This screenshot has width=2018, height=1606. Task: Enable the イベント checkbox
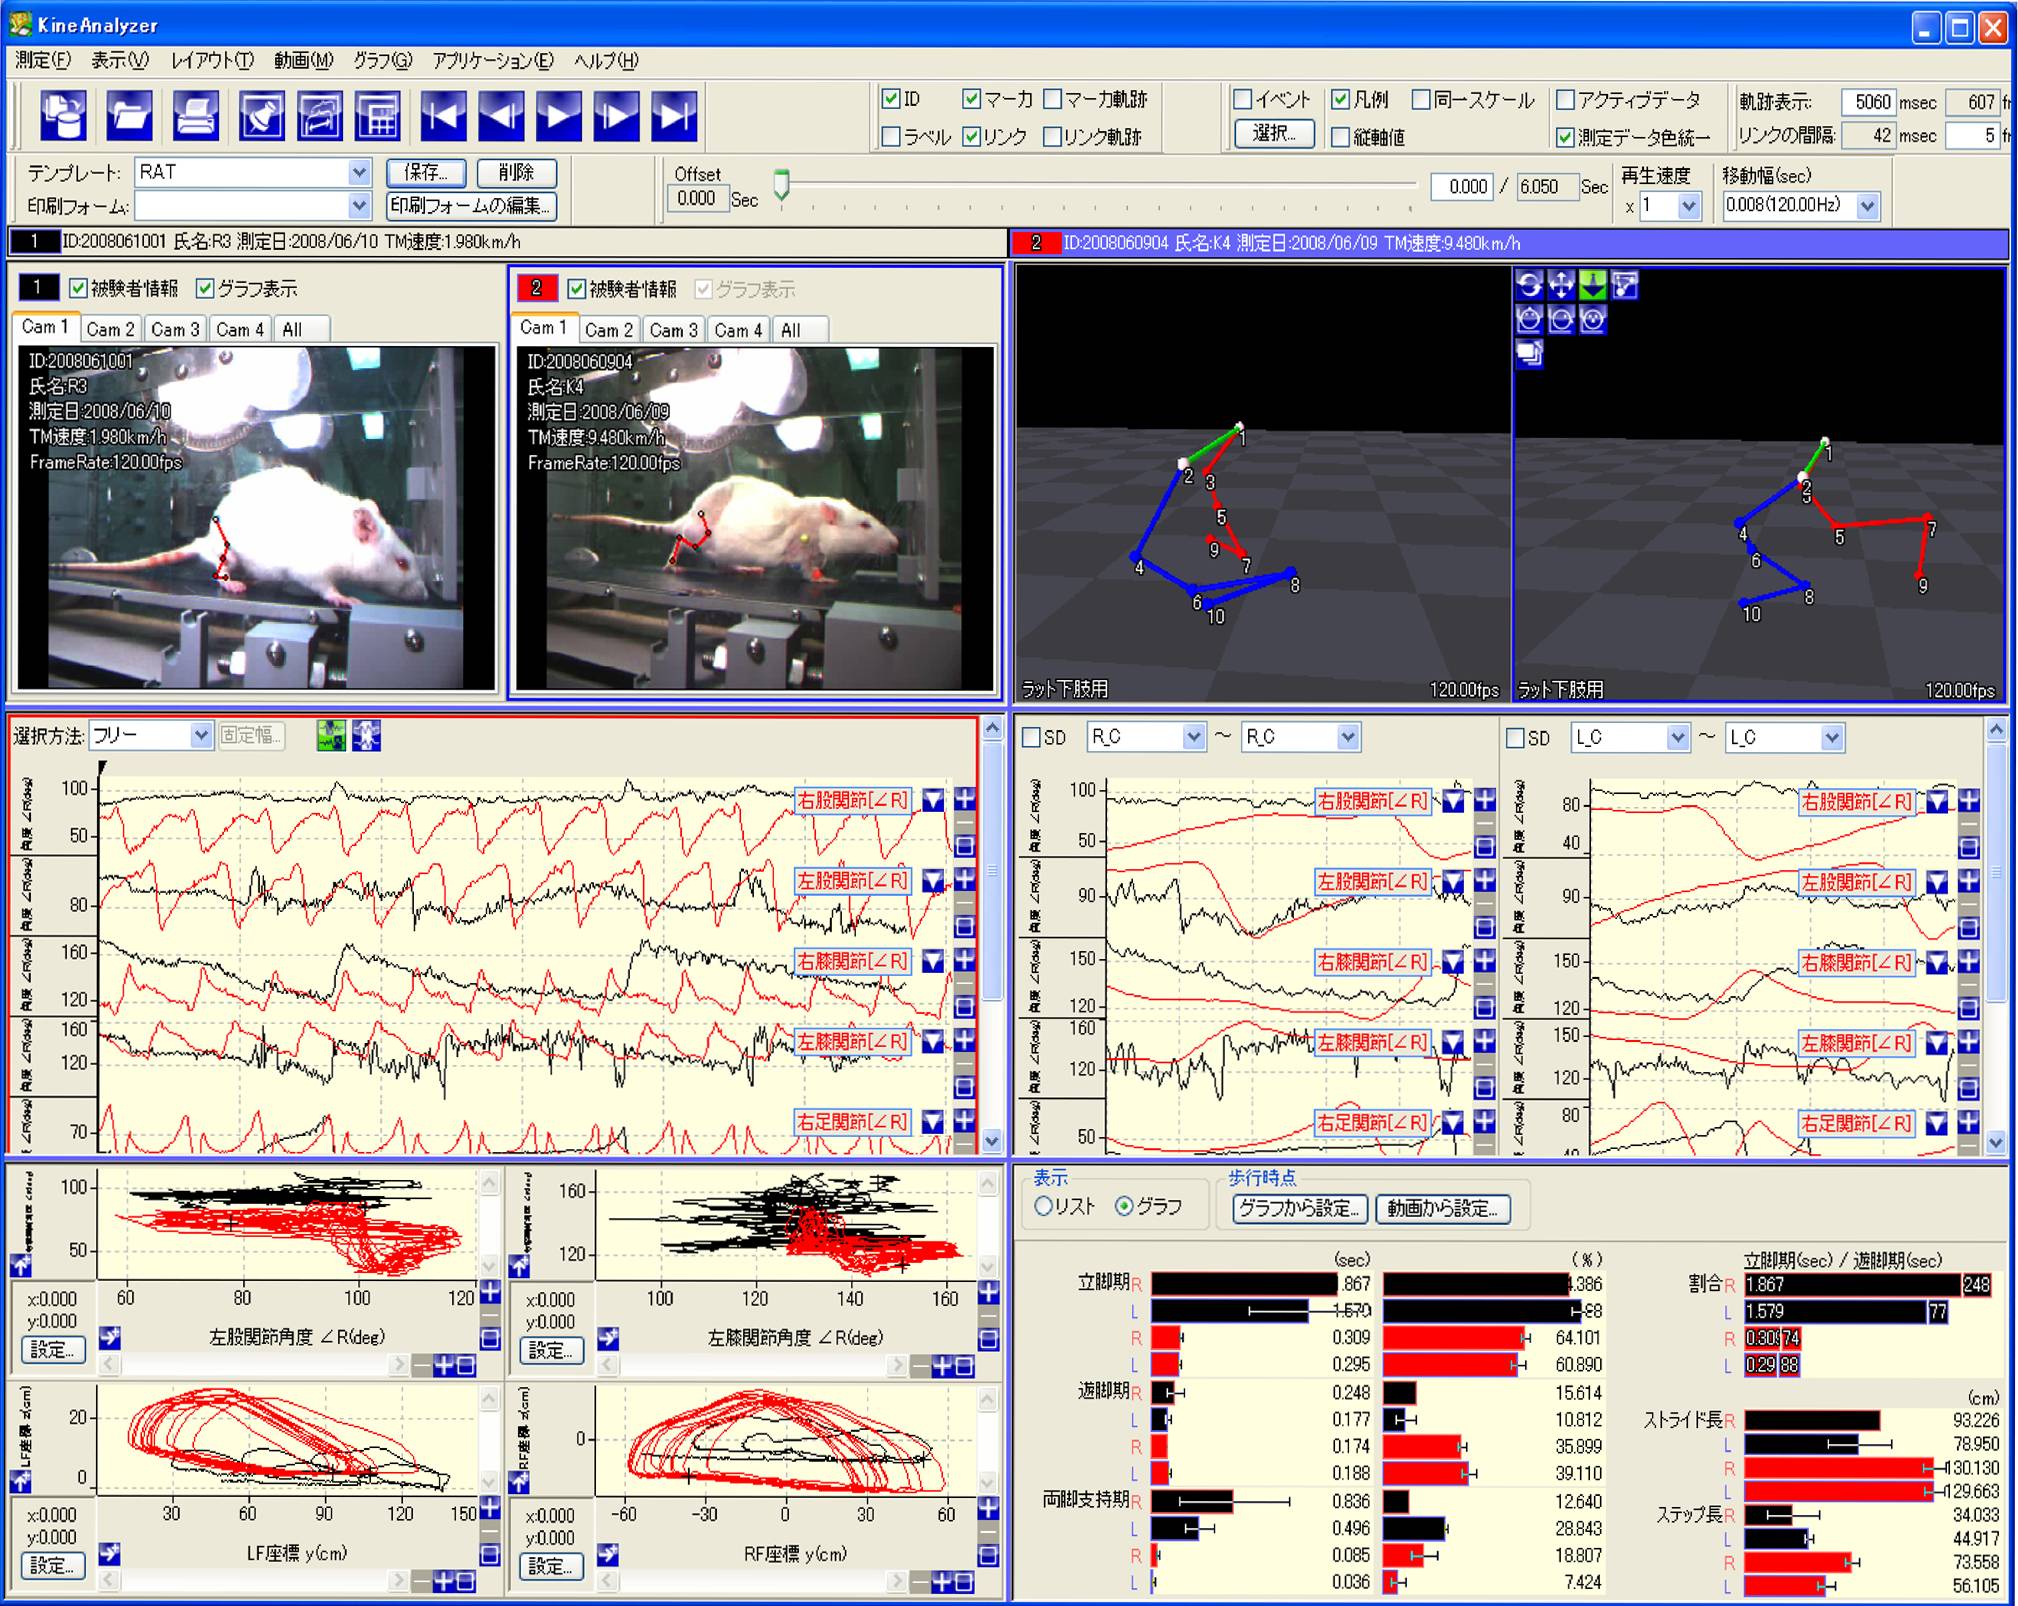(x=1243, y=99)
